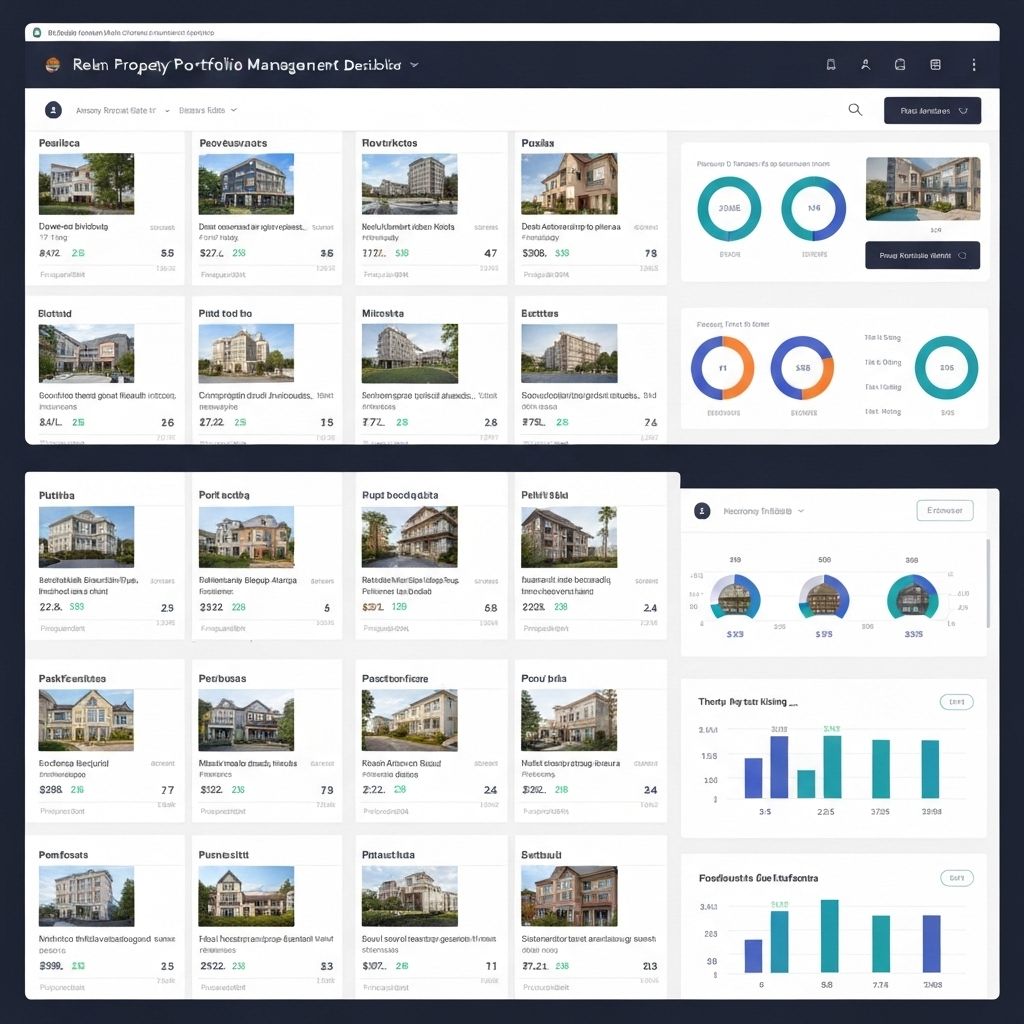Image resolution: width=1024 pixels, height=1024 pixels.
Task: Click the dark button below pool house photo
Action: point(922,255)
